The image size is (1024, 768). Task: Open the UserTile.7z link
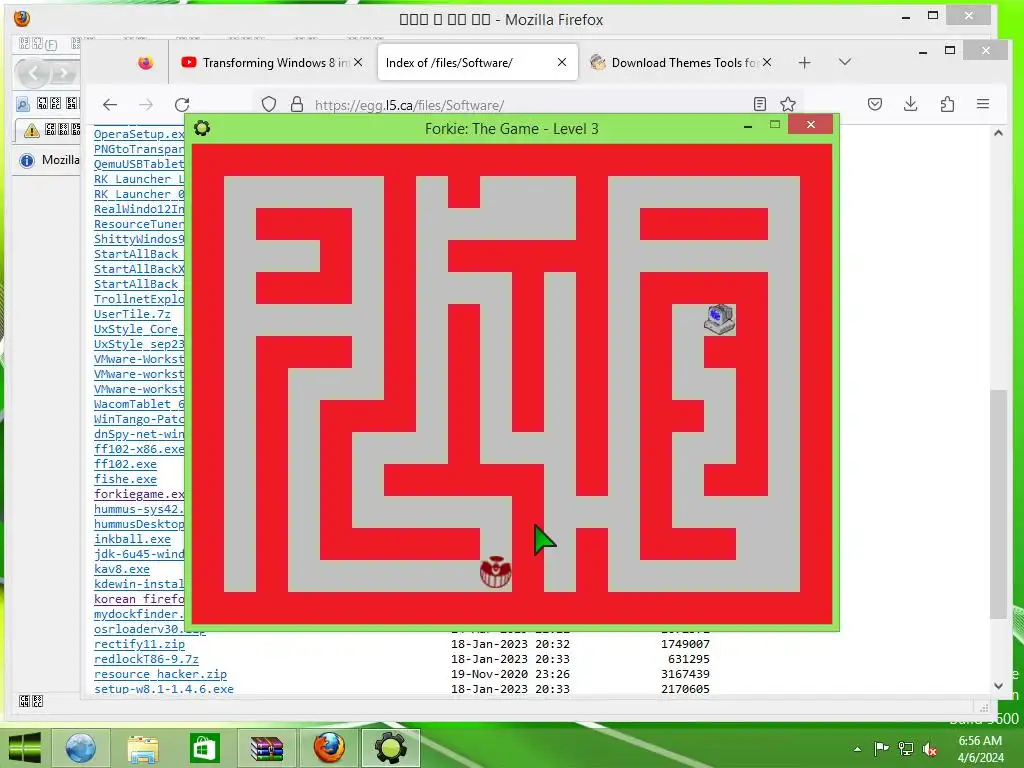[x=132, y=314]
